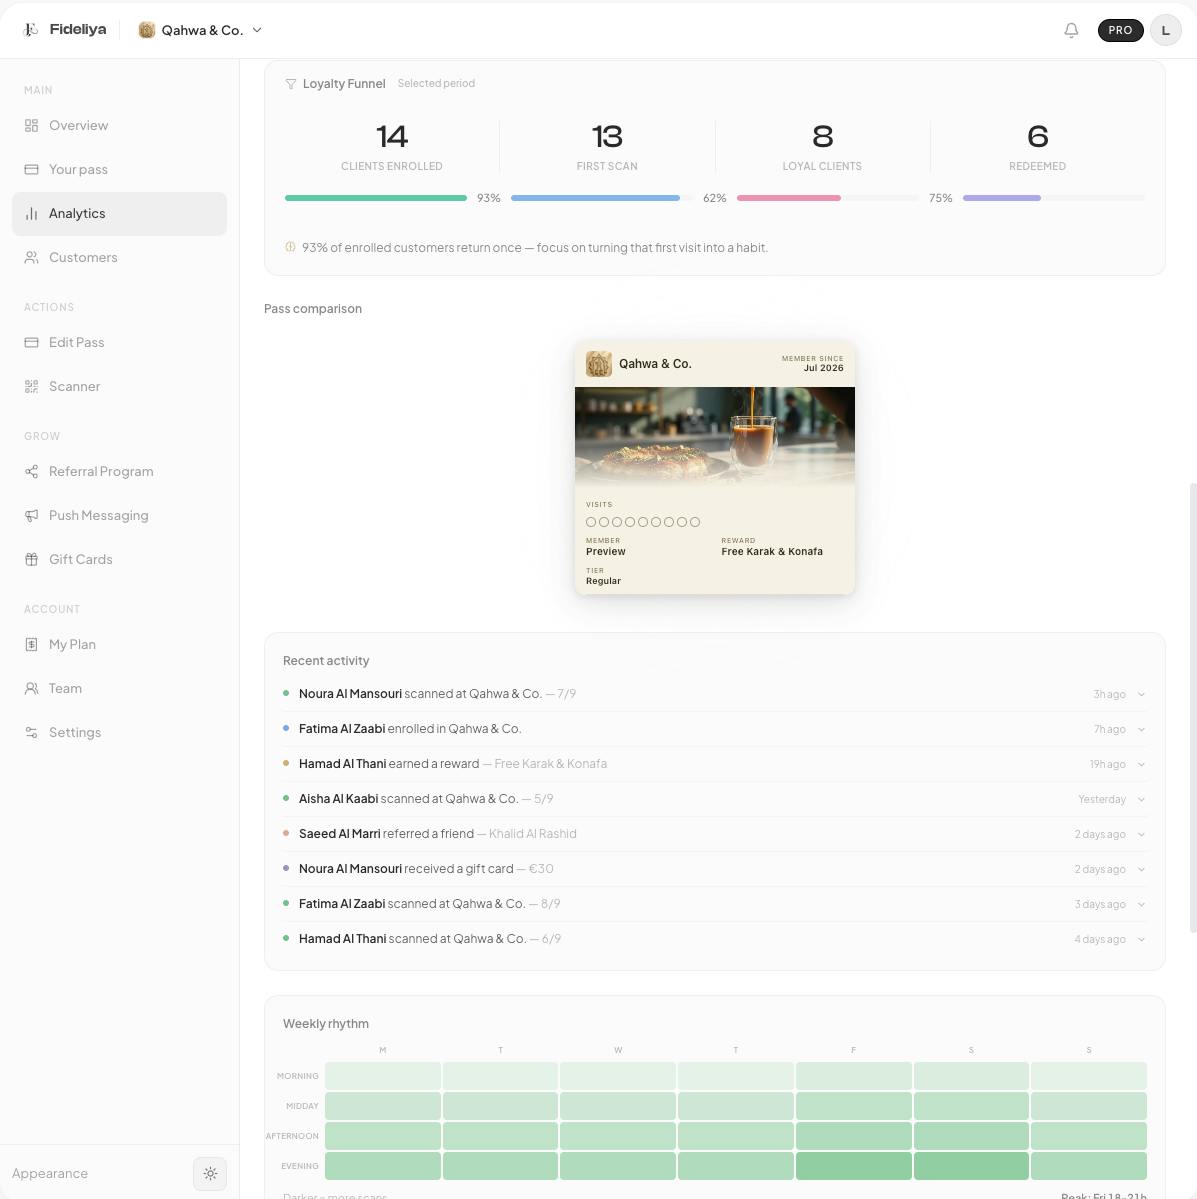Click the PRO plan badge
The height and width of the screenshot is (1199, 1197).
click(1121, 30)
